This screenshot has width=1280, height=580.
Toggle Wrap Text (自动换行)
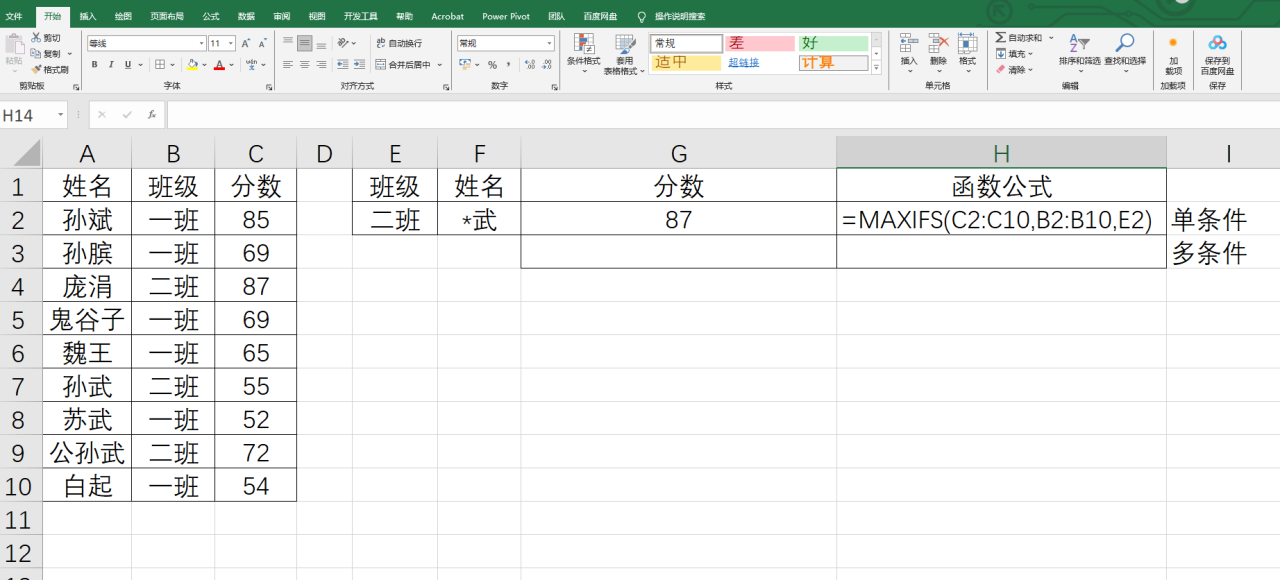(399, 43)
